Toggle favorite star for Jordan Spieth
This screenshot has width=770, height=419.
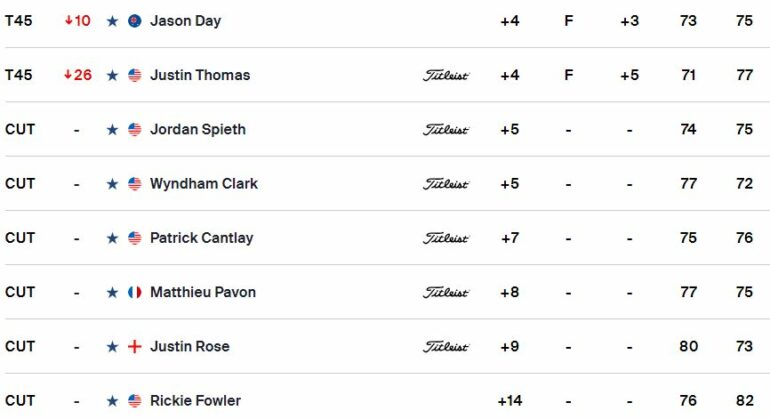112,130
